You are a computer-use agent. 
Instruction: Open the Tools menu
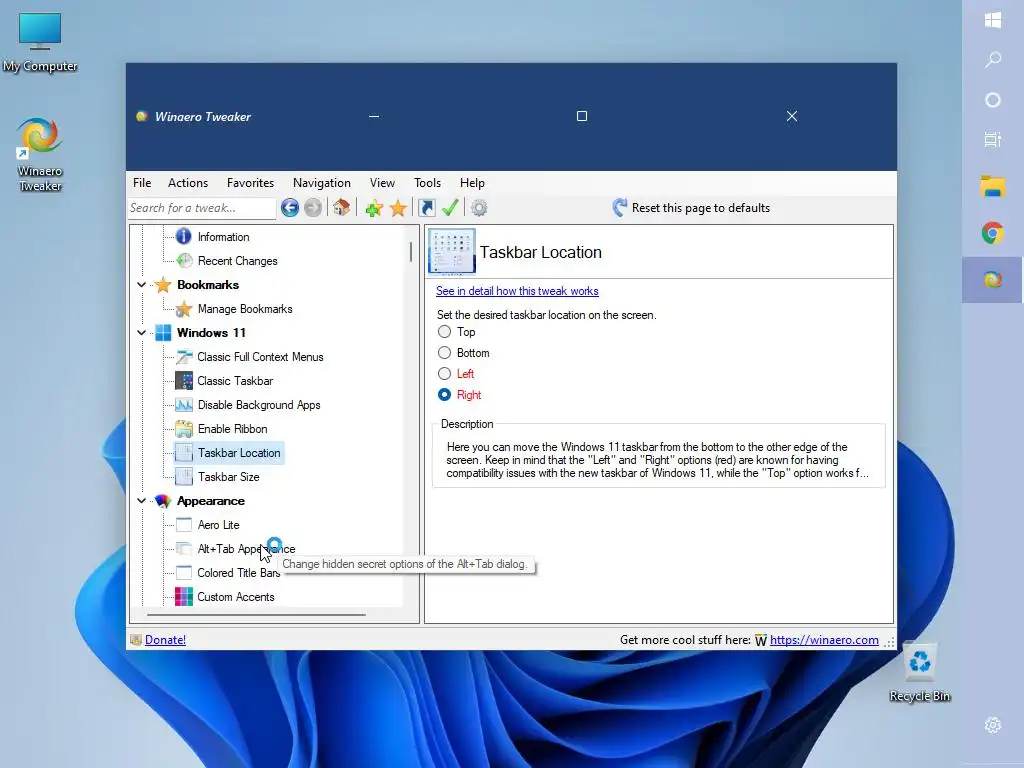427,183
